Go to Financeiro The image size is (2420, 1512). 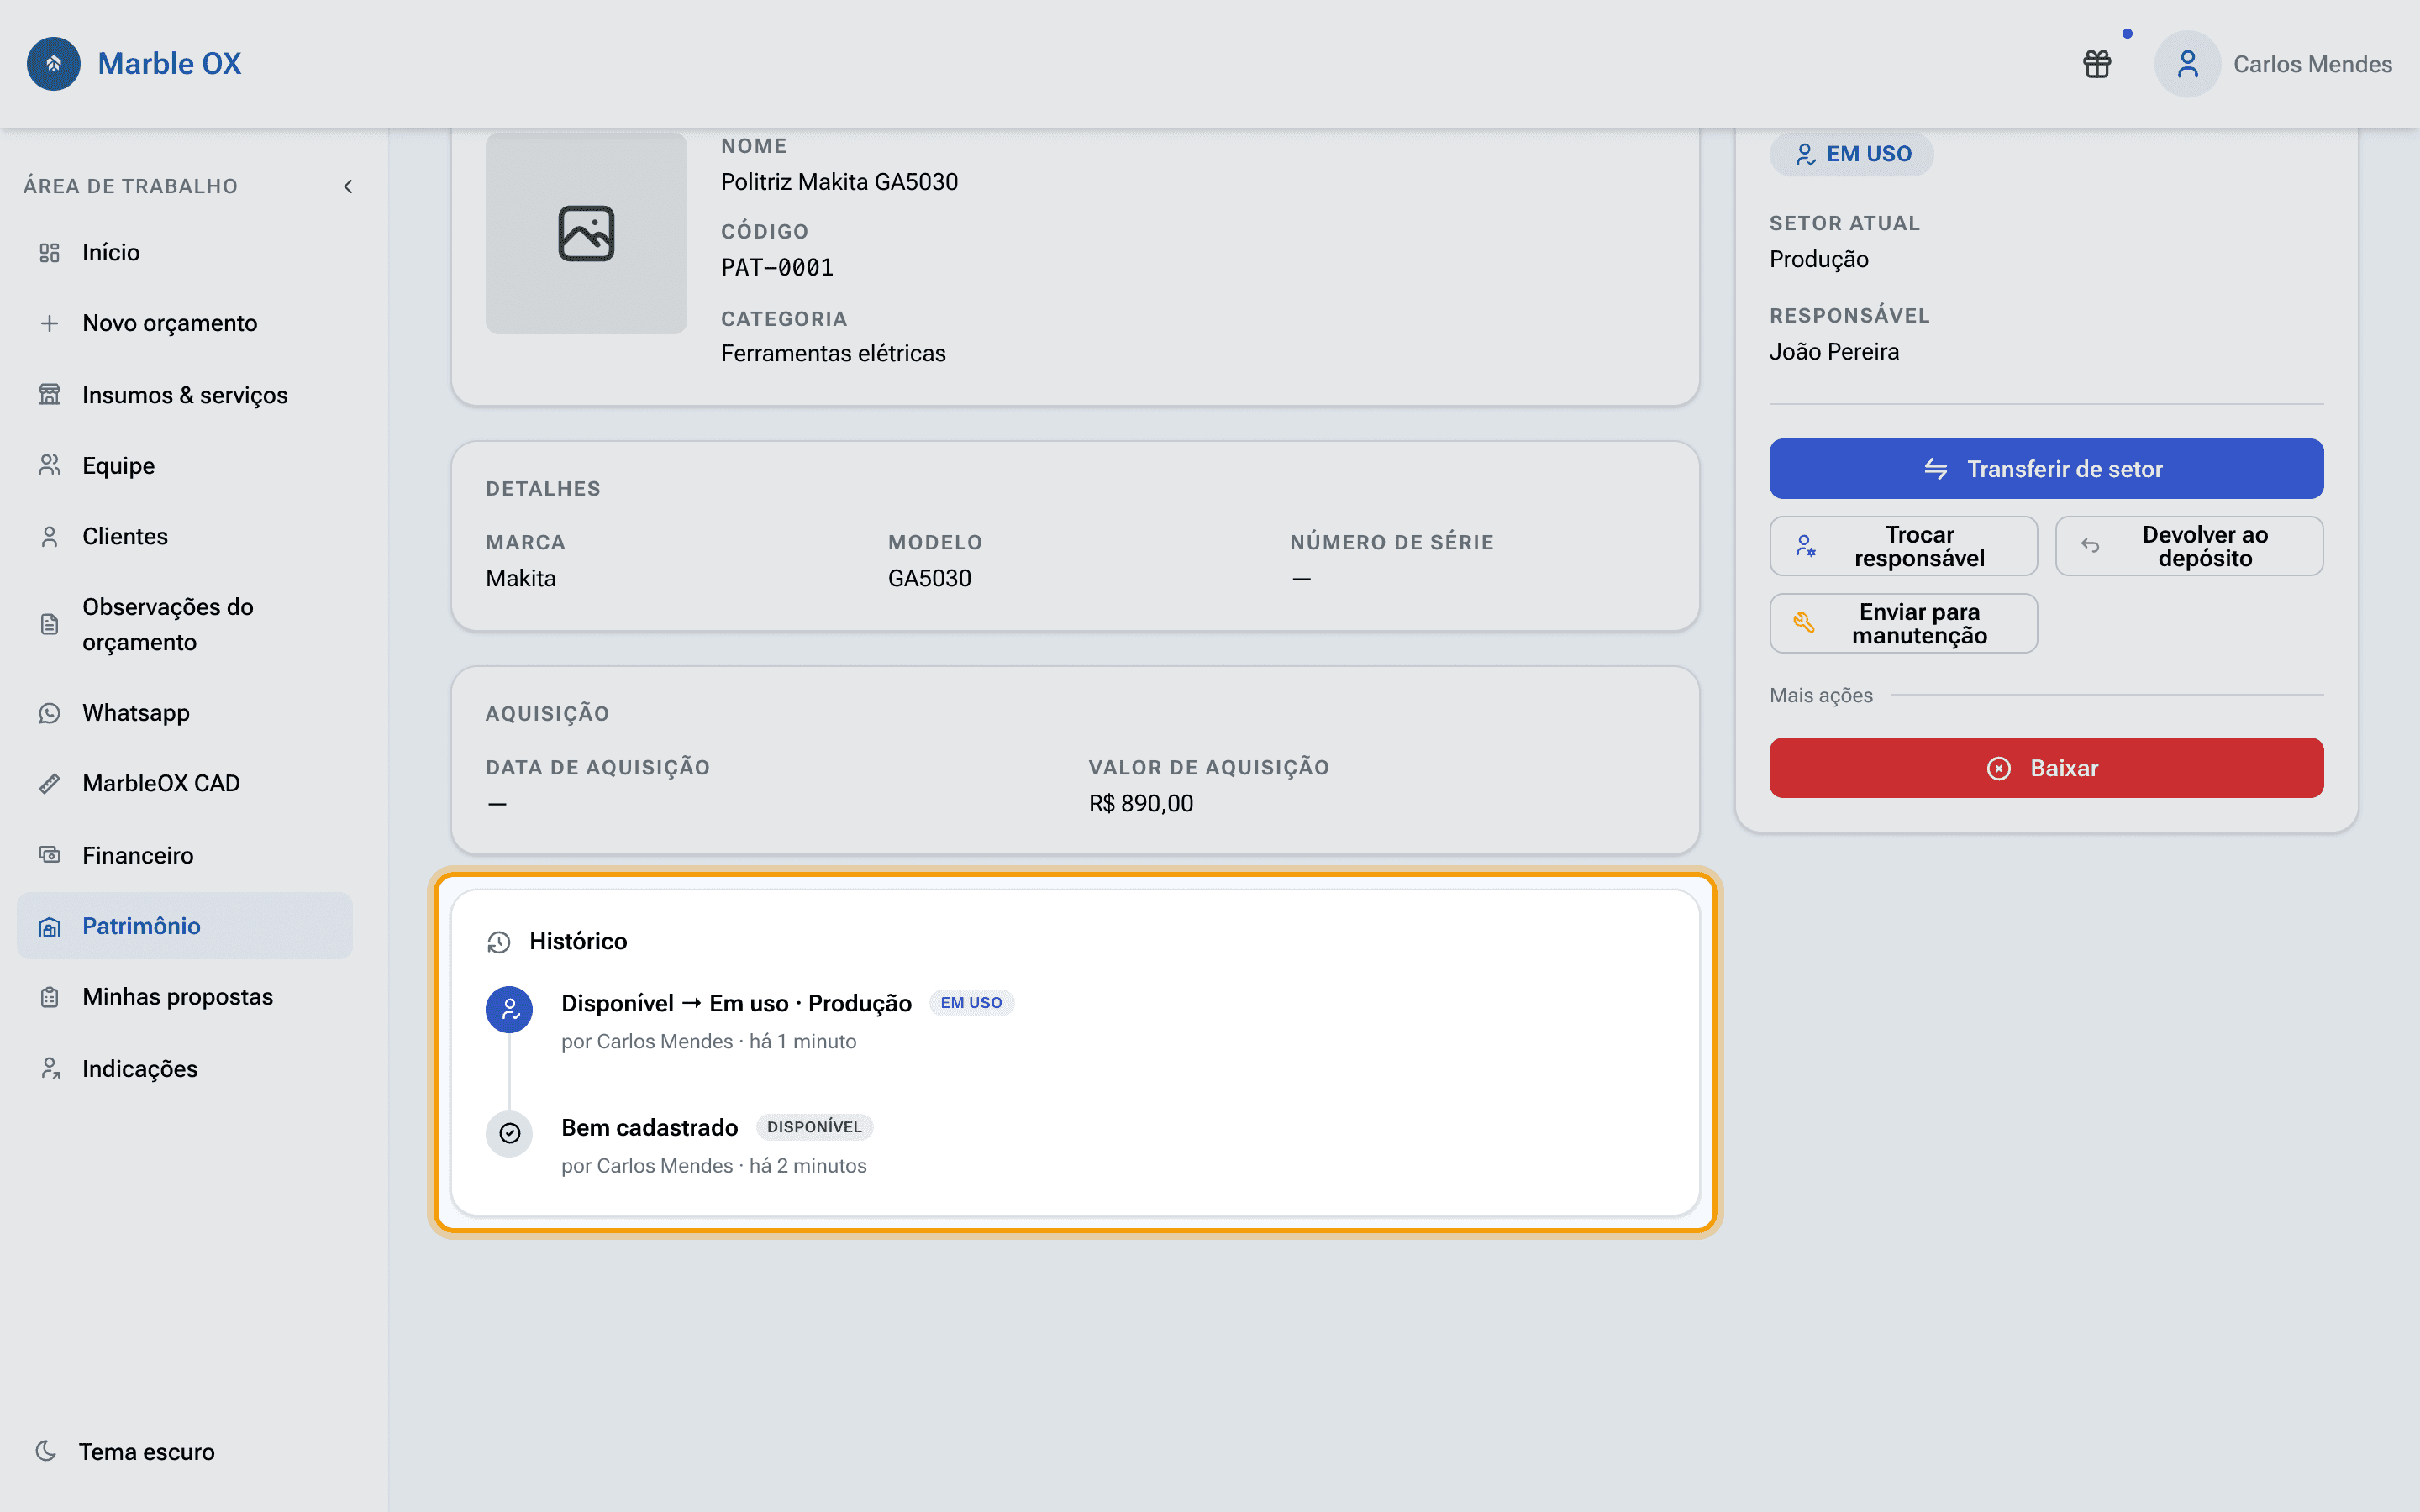pyautogui.click(x=185, y=855)
